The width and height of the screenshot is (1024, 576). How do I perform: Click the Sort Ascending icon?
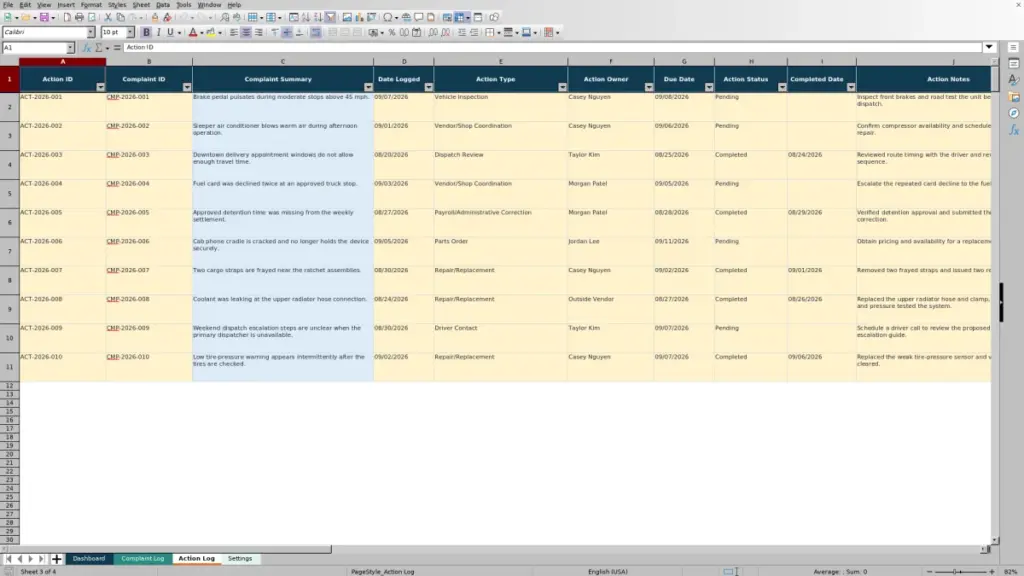[x=306, y=17]
